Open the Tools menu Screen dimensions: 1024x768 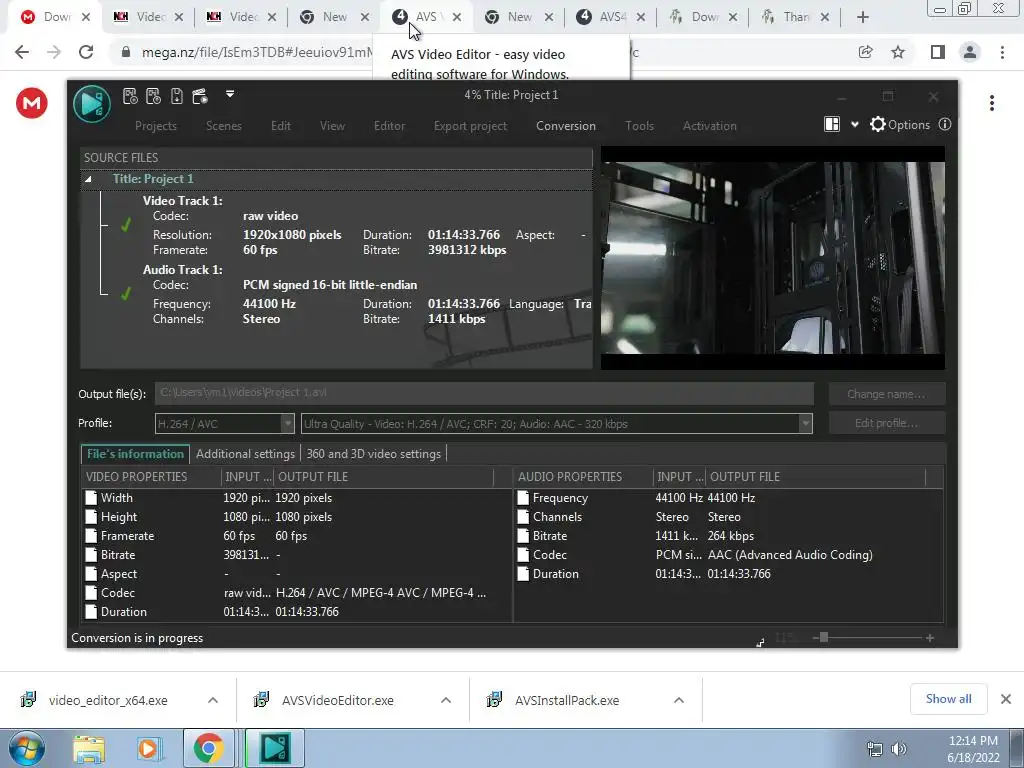(639, 126)
